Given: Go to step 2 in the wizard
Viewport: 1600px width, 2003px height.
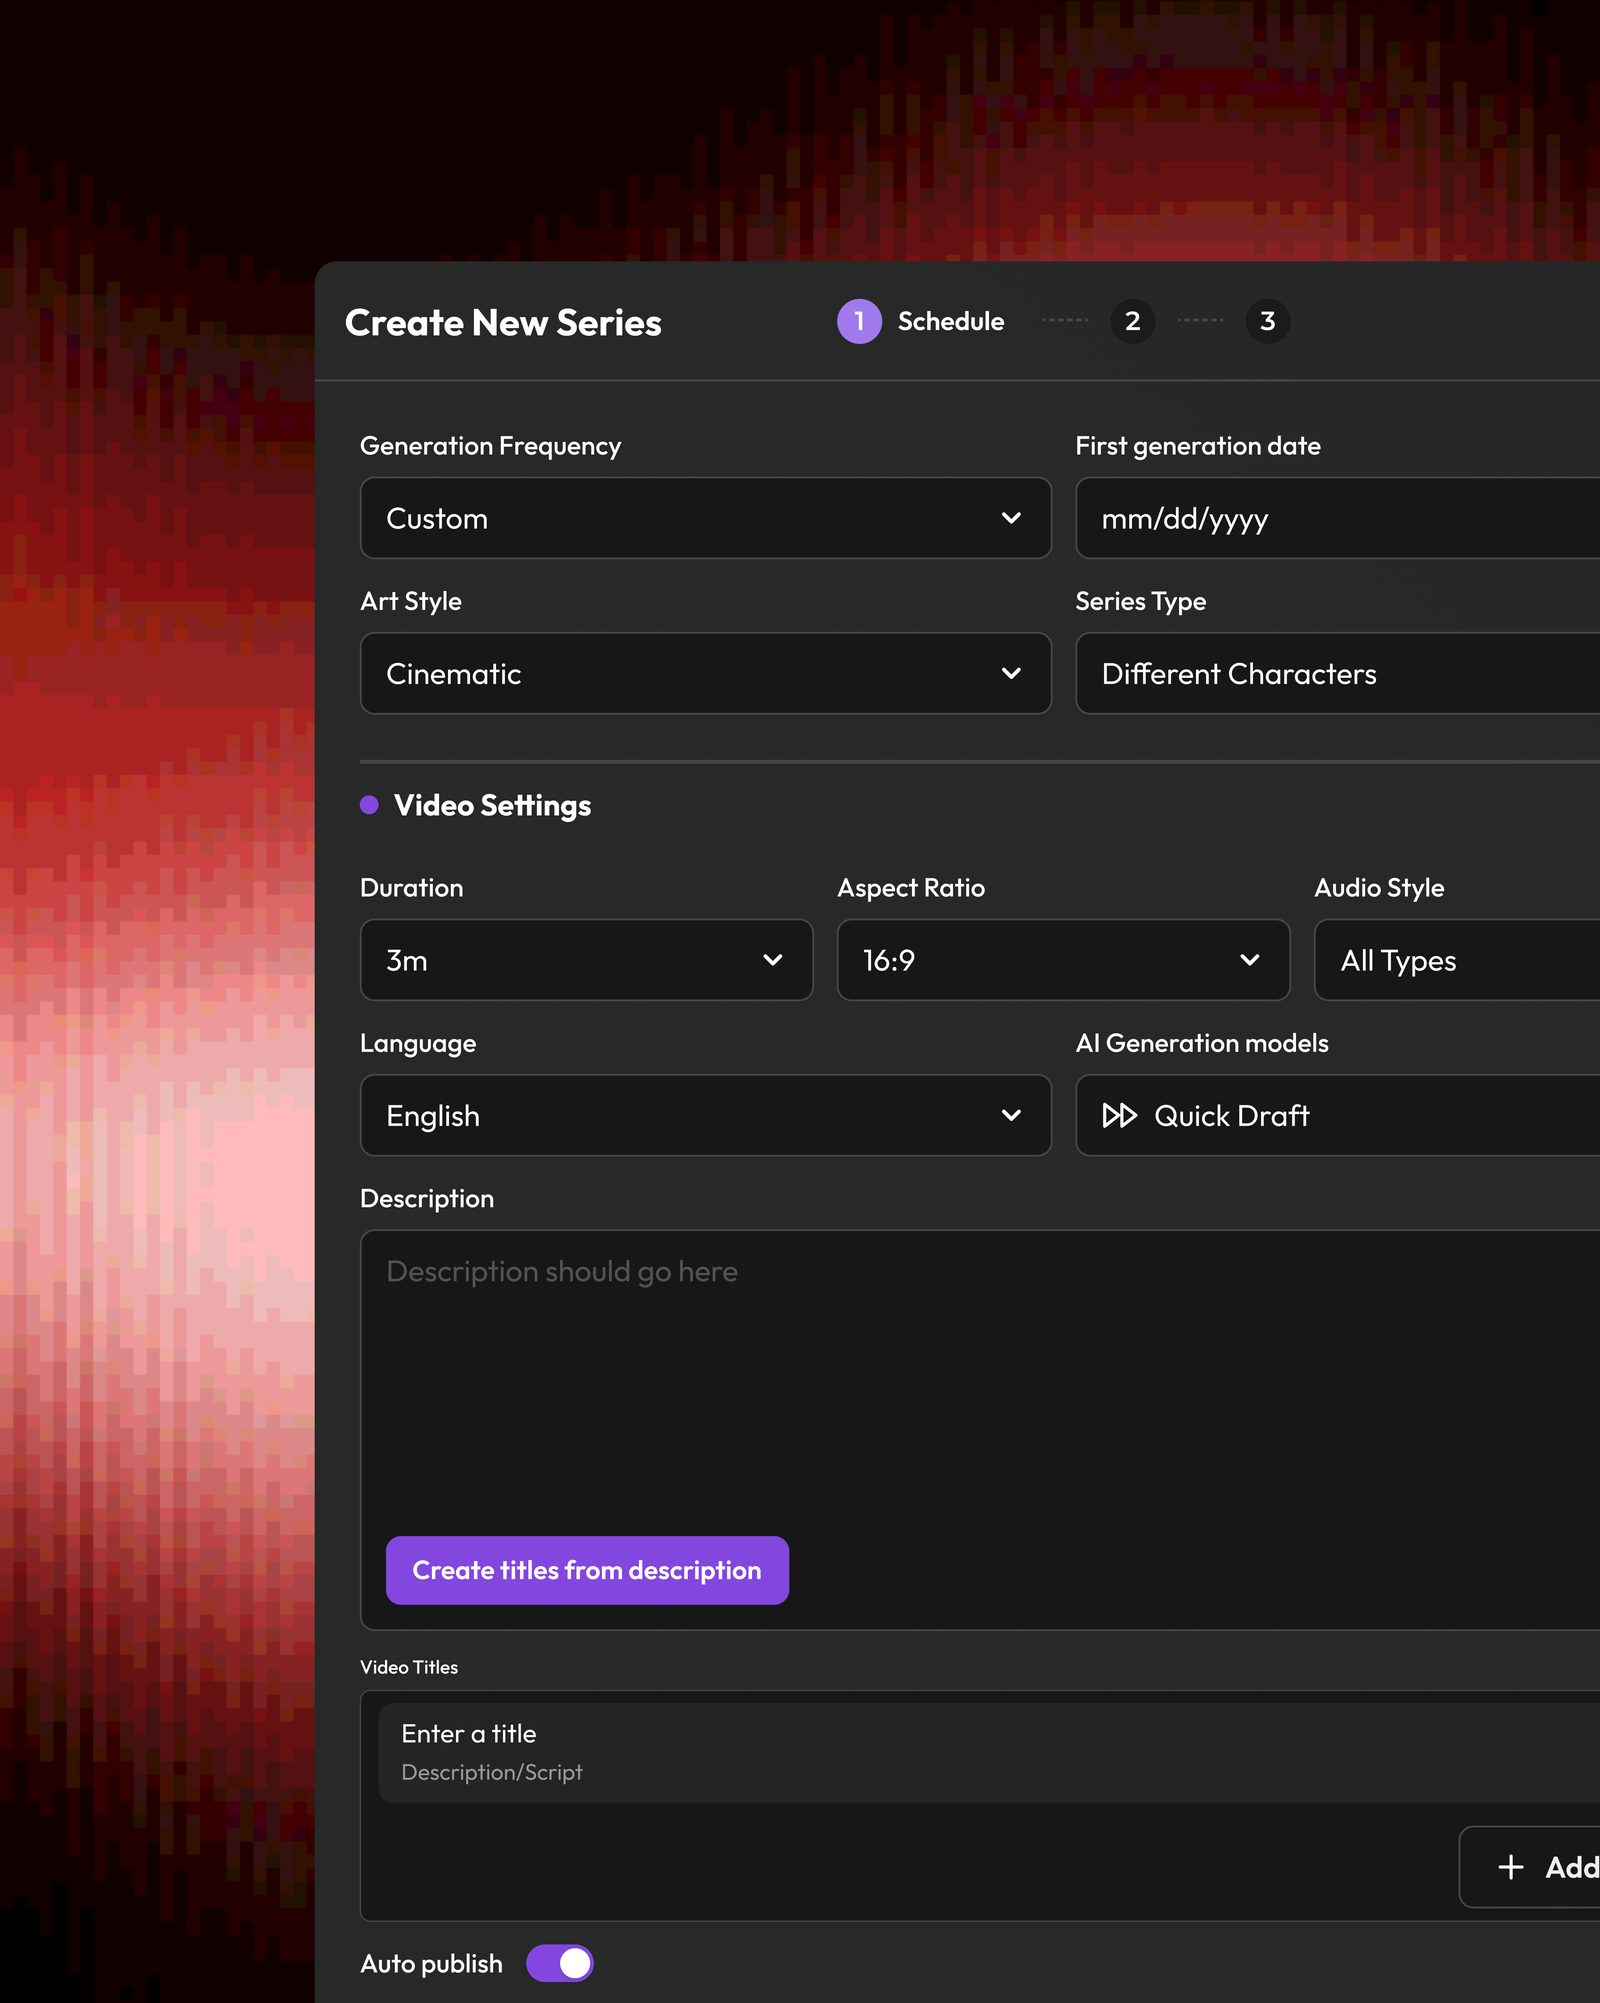Looking at the screenshot, I should coord(1132,321).
